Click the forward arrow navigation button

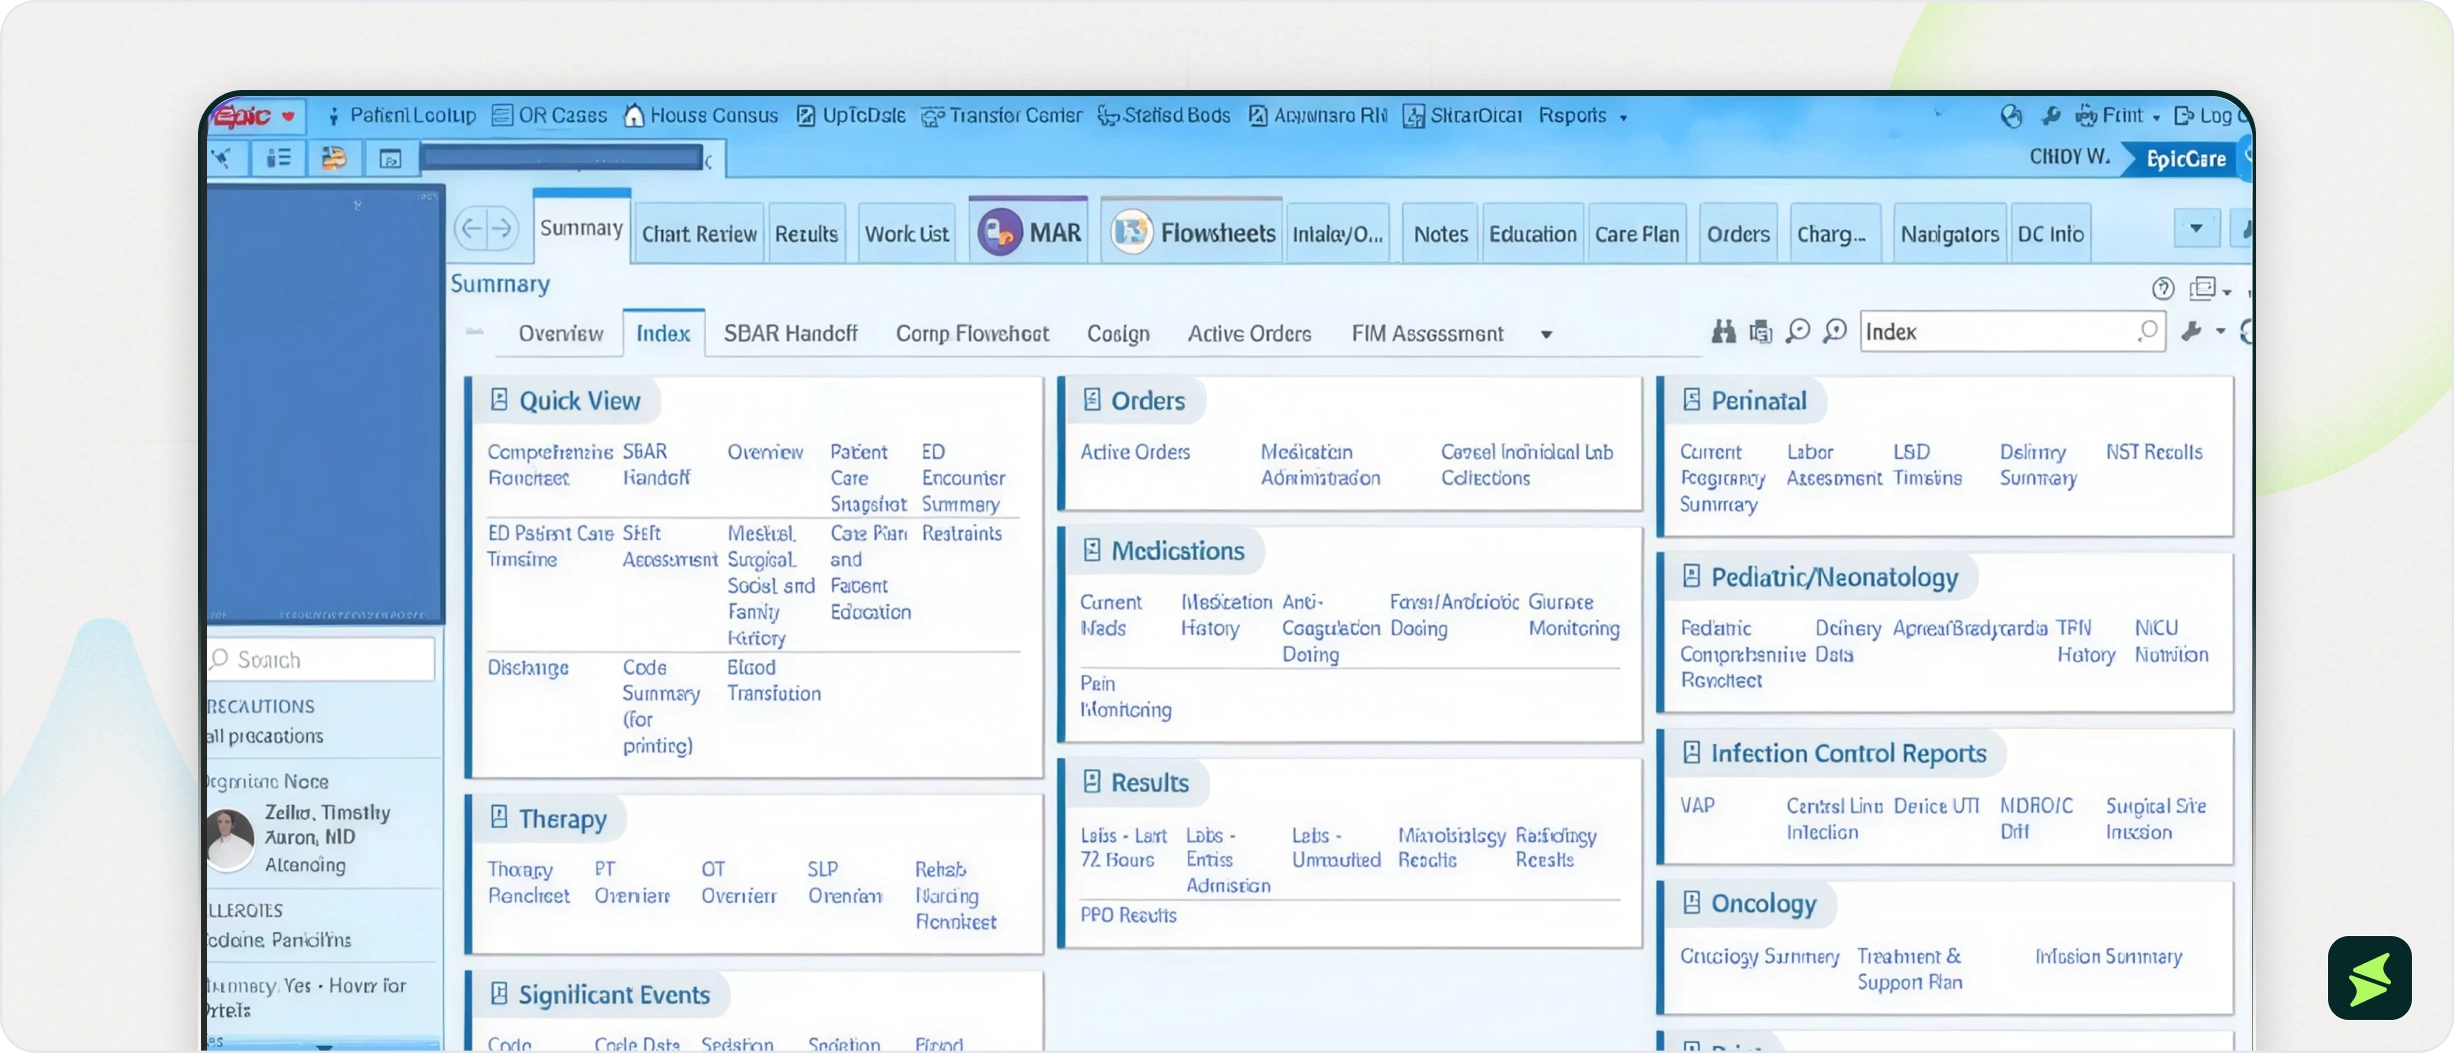[x=503, y=228]
